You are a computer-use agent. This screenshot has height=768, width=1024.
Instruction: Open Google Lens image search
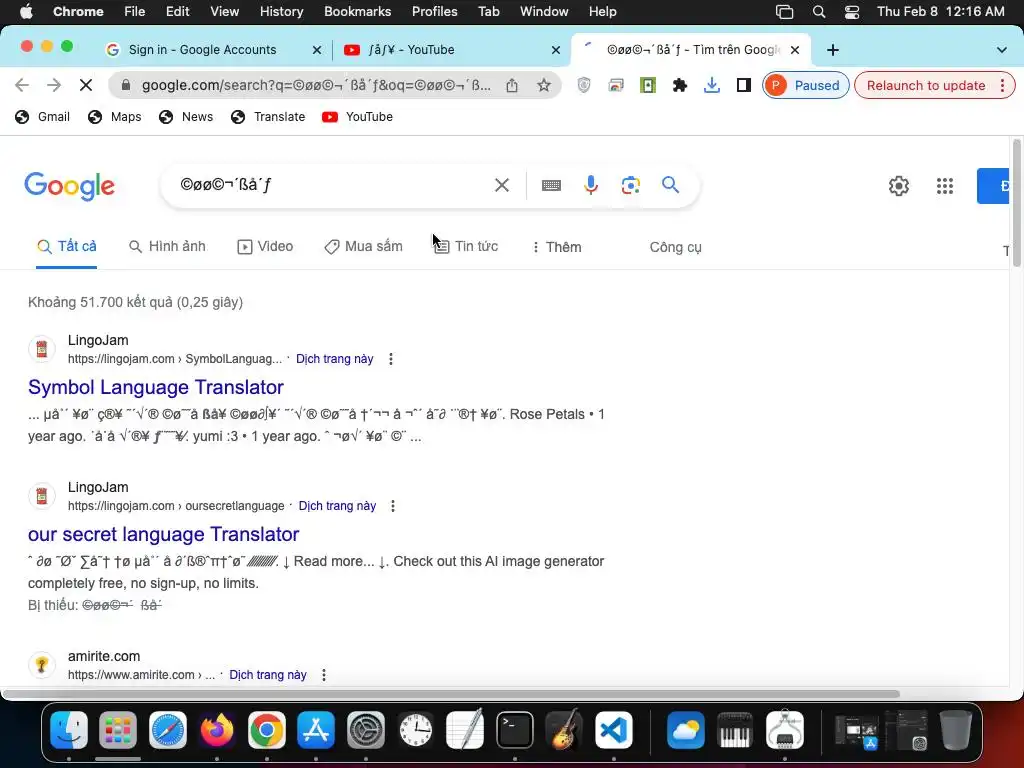point(630,185)
